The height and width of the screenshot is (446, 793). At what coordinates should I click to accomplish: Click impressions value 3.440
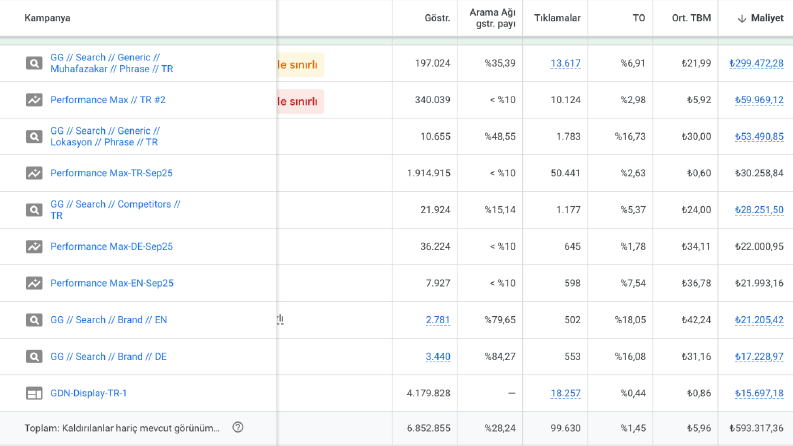(437, 356)
